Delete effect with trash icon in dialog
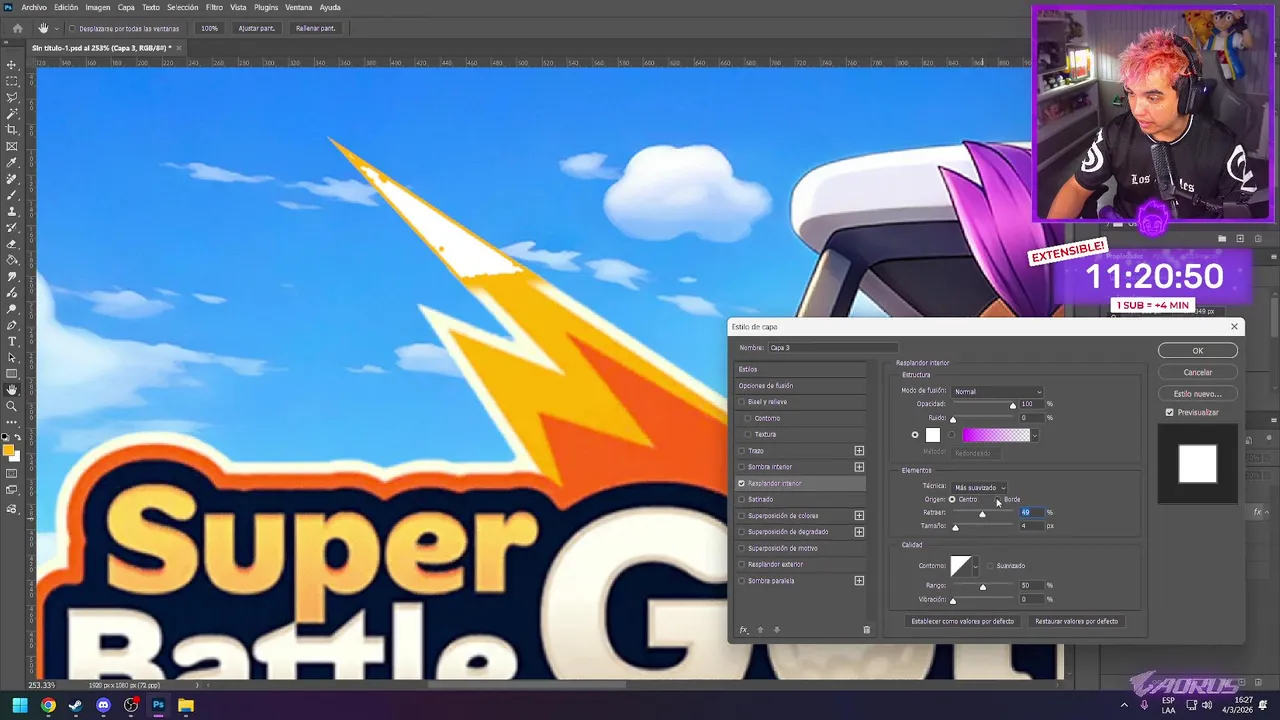 867,630
